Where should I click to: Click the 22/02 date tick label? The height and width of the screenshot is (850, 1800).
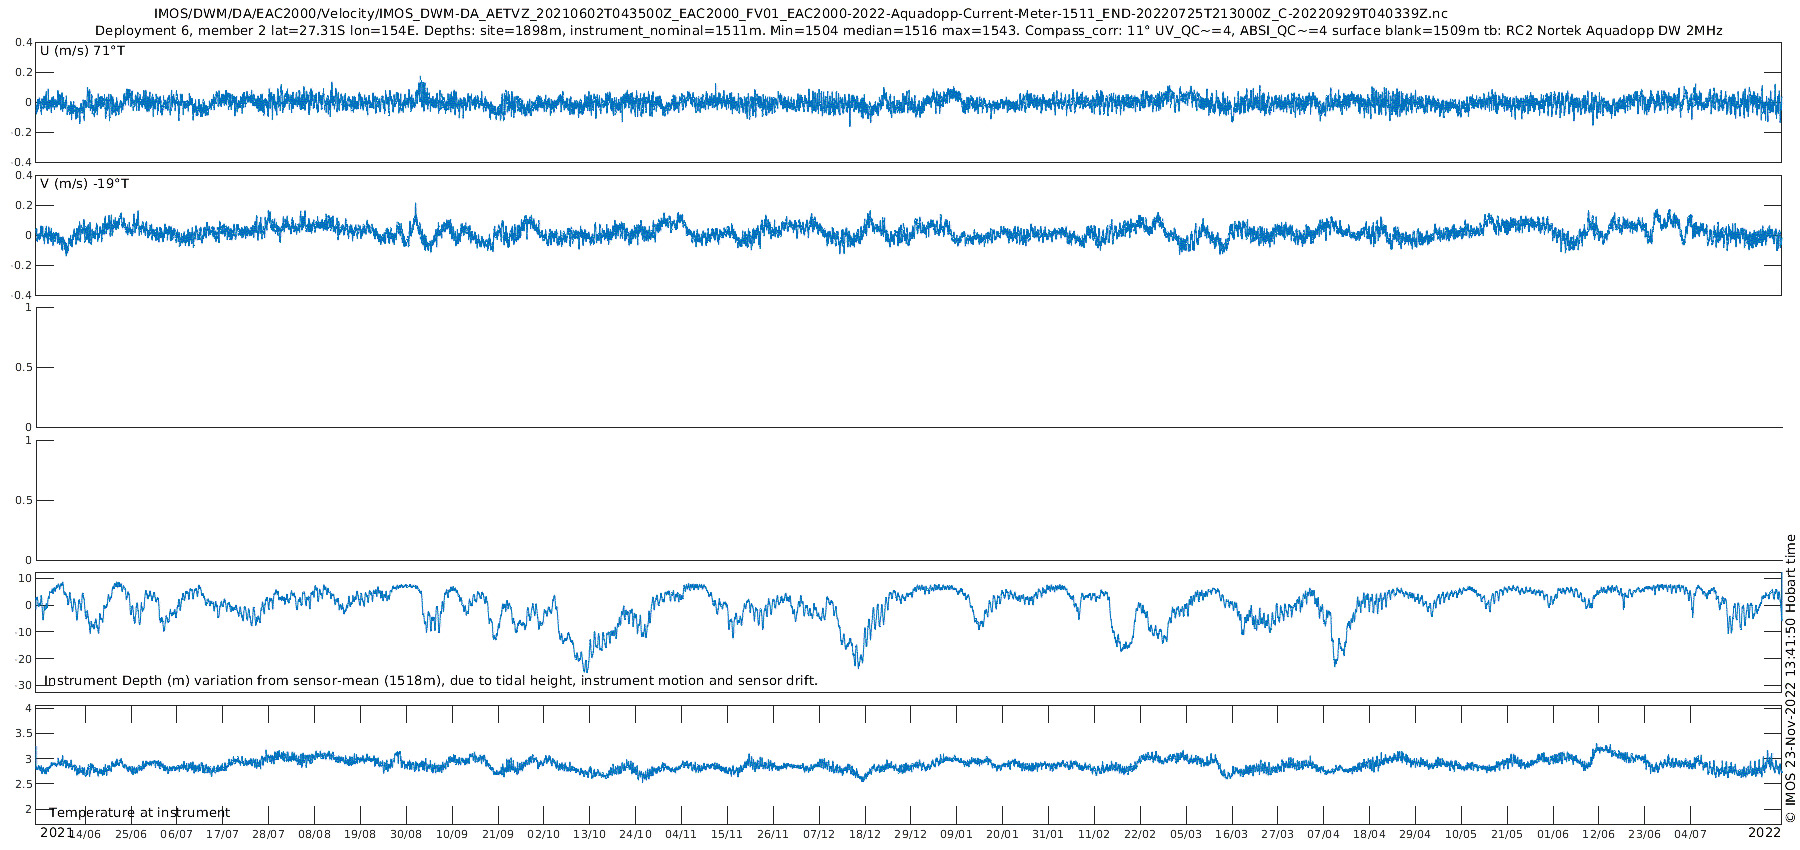tap(1140, 834)
